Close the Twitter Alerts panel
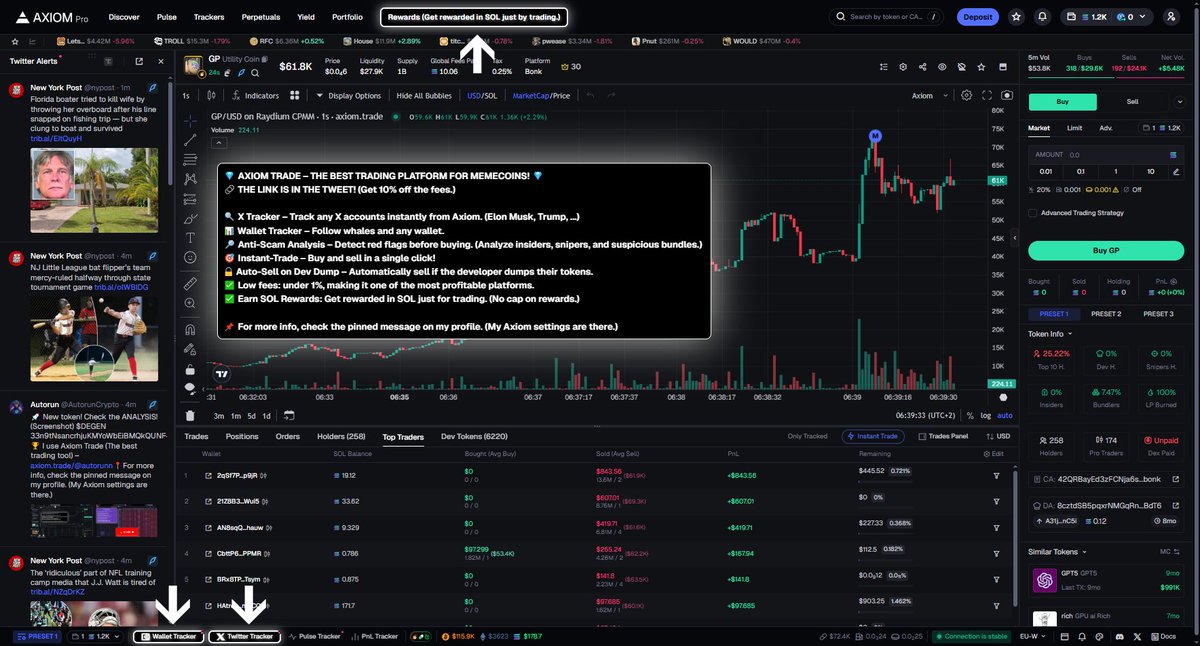Viewport: 1200px width, 646px height. 161,61
